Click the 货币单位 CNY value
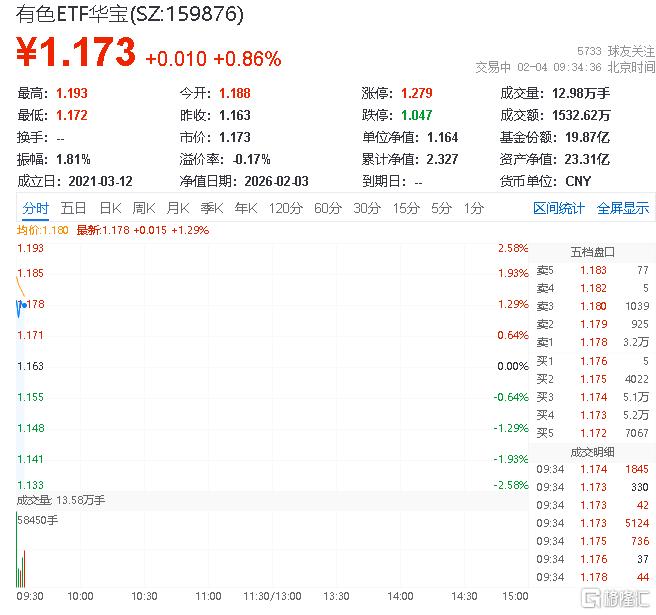The height and width of the screenshot is (615, 656). coord(578,181)
